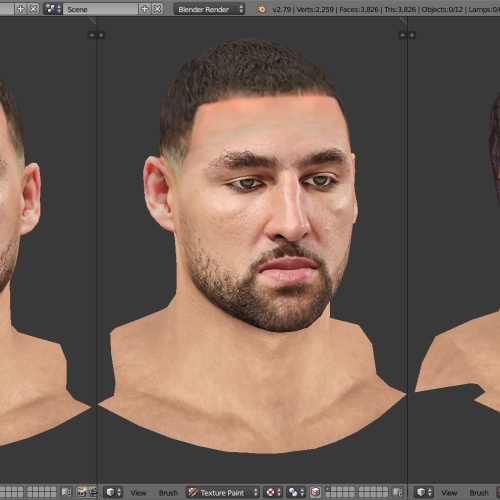Image resolution: width=500 pixels, height=500 pixels.
Task: Toggle lock camera and layers to scene
Action: coord(398,492)
